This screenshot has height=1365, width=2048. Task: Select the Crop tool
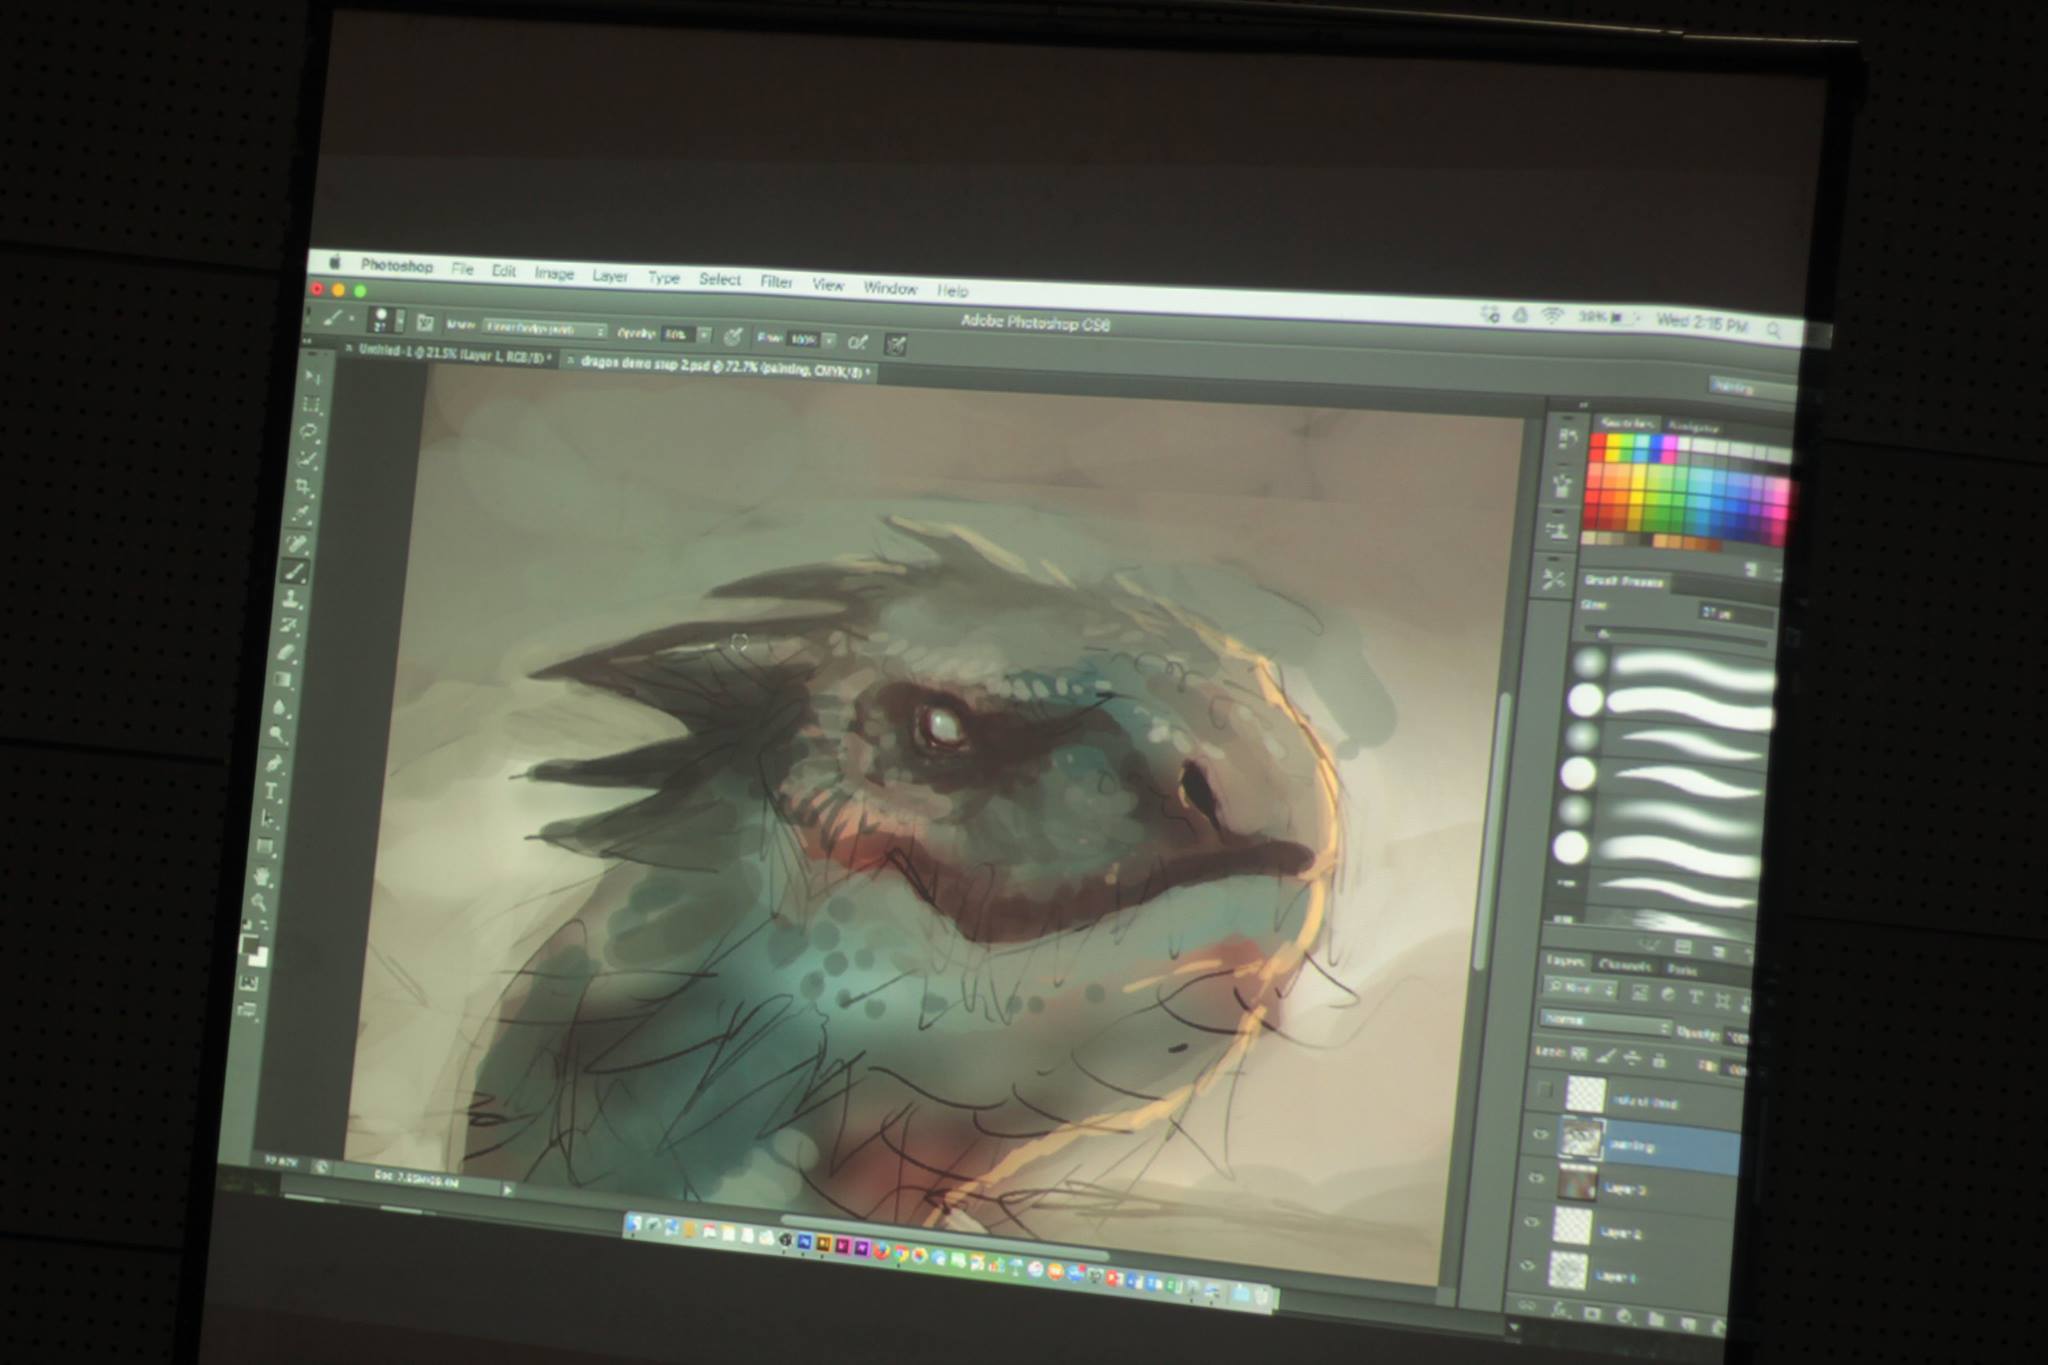303,487
